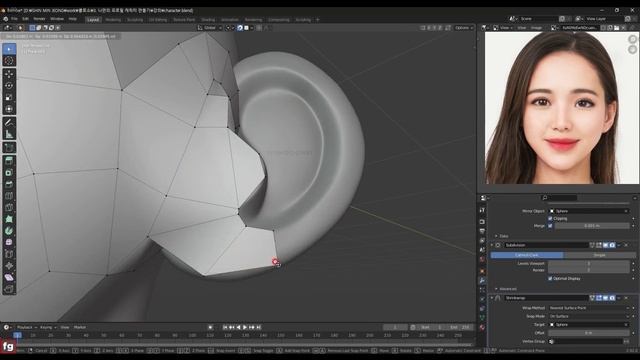This screenshot has width=640, height=360.
Task: Select the Edge Slide tool
Action: (x=9, y=254)
